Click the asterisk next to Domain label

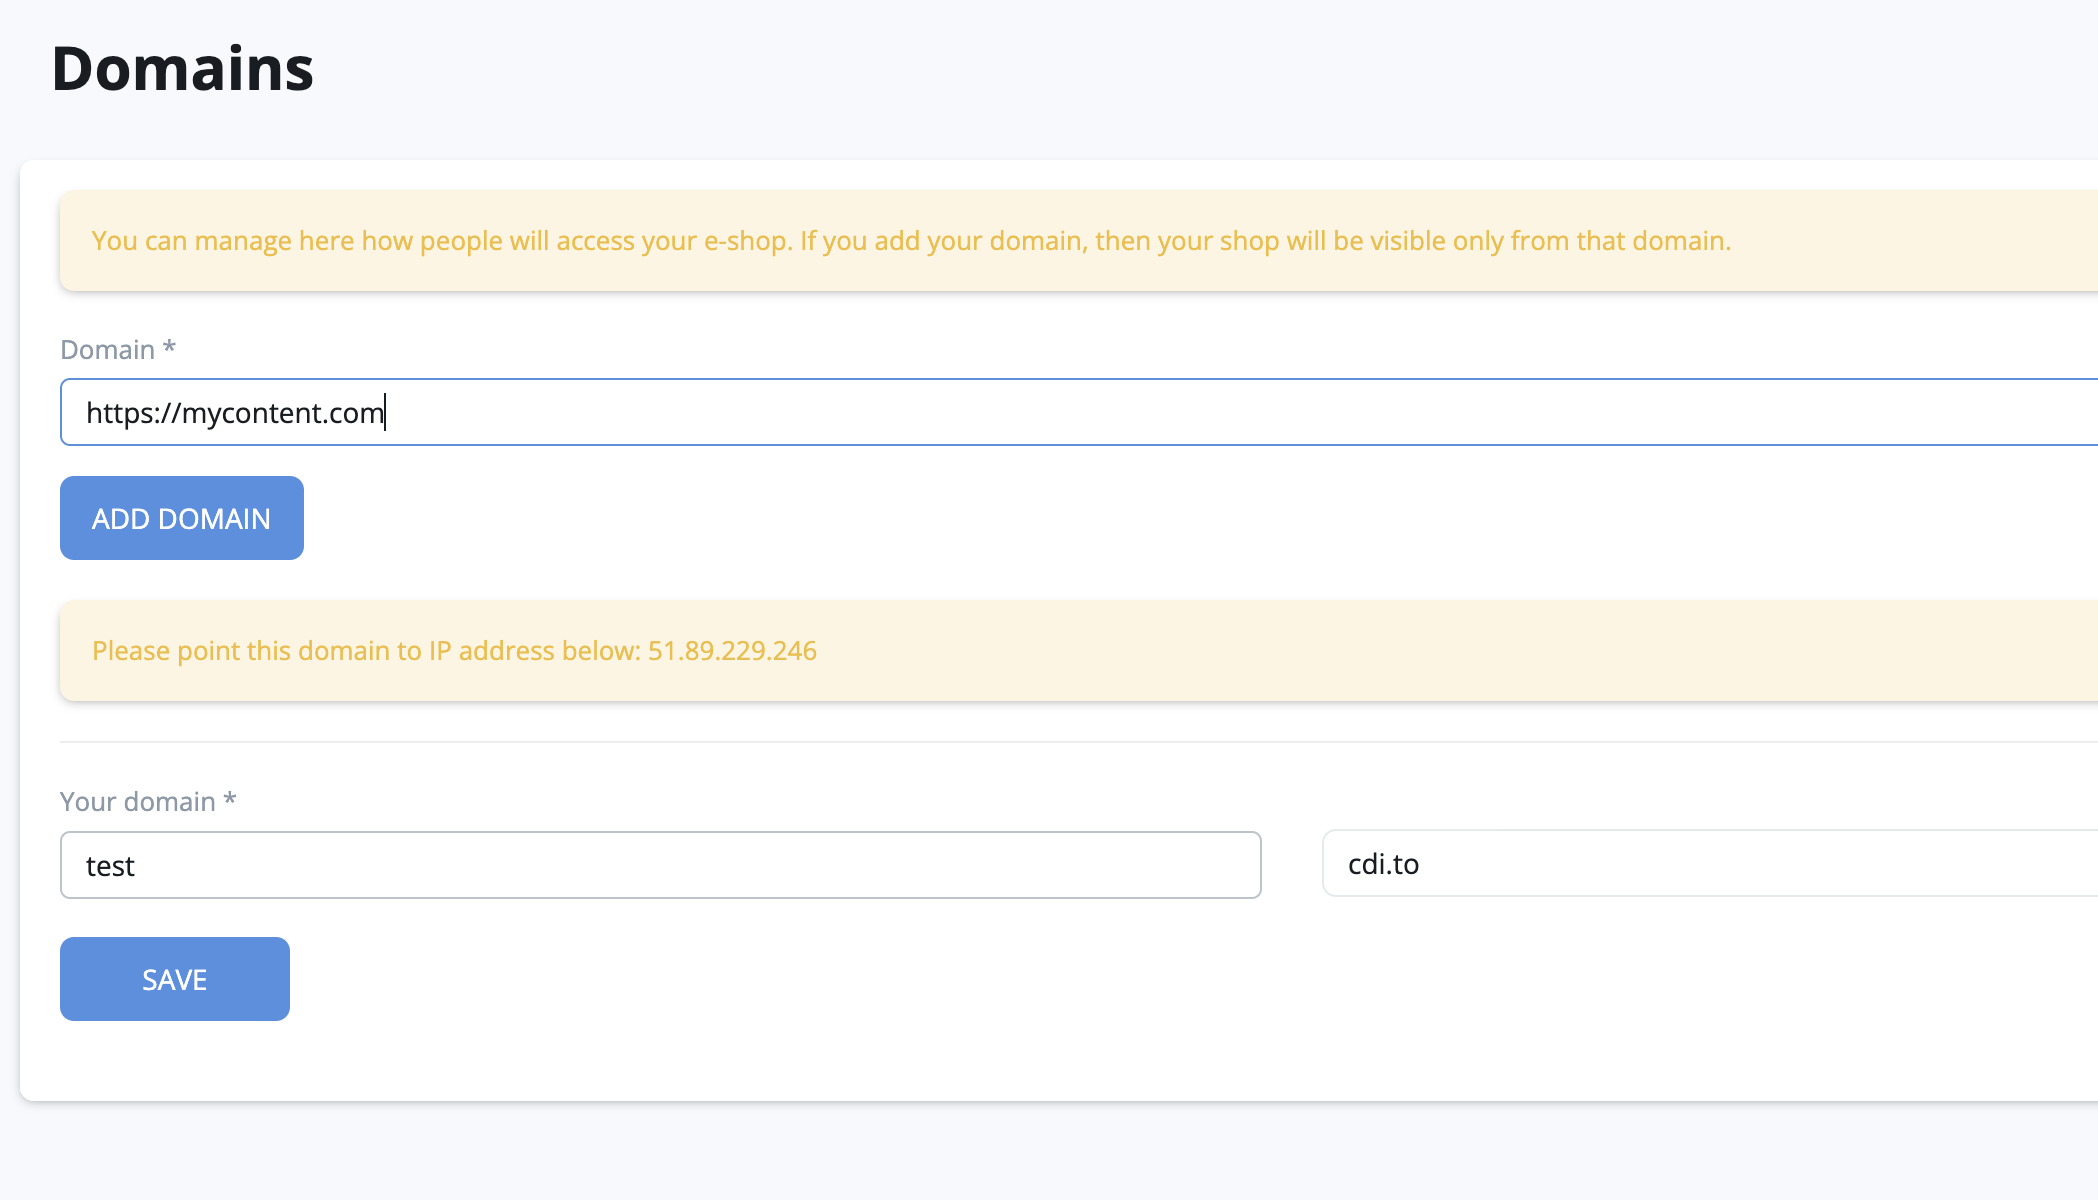(x=169, y=346)
